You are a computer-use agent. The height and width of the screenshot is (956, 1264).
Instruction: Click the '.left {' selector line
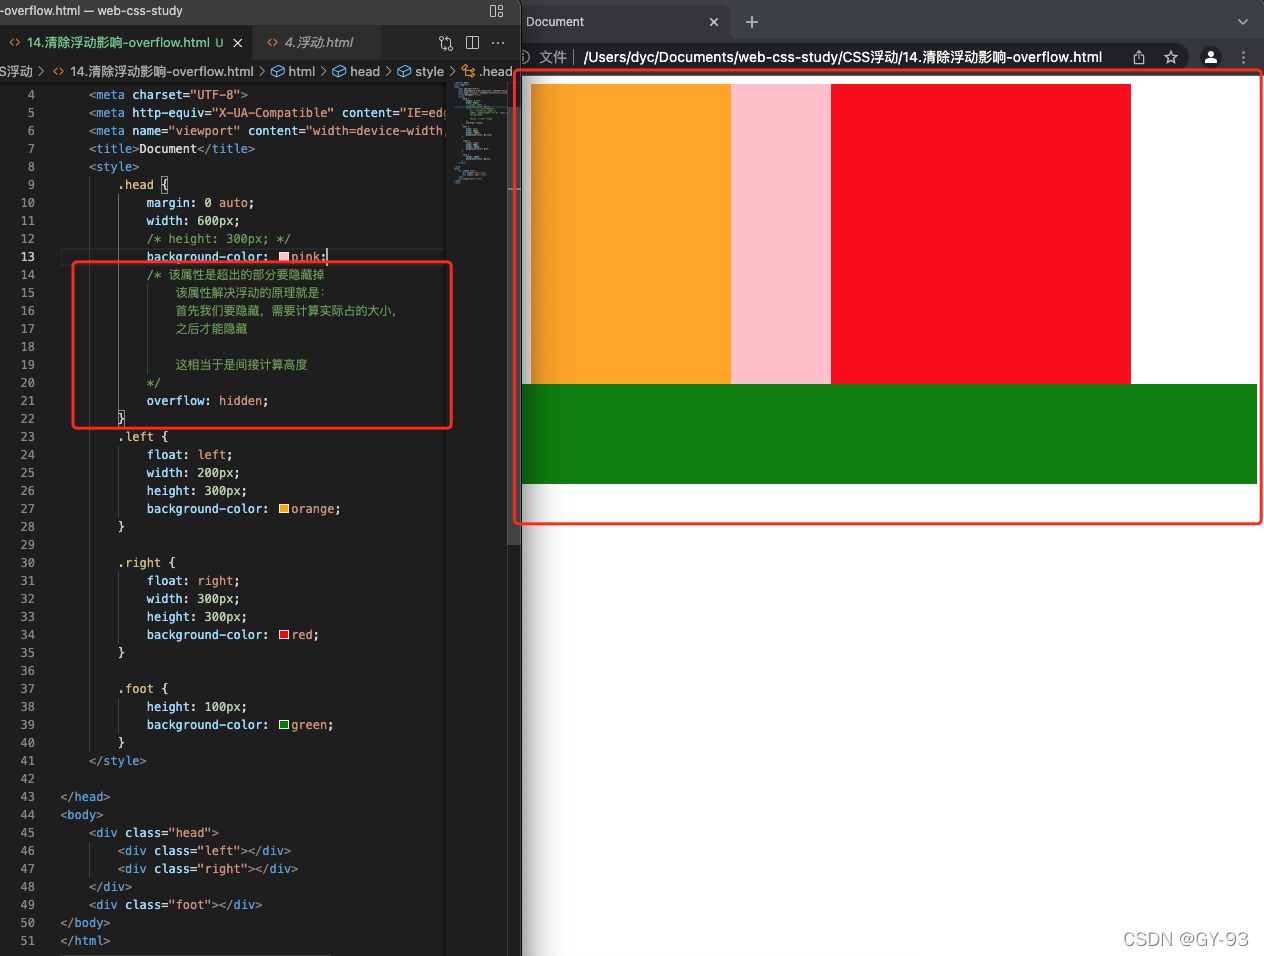[x=143, y=437]
